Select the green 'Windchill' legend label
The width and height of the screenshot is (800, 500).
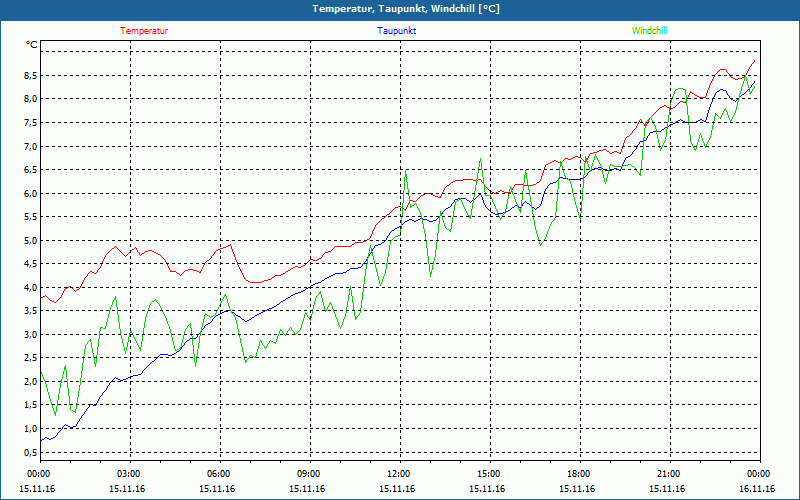pos(649,31)
